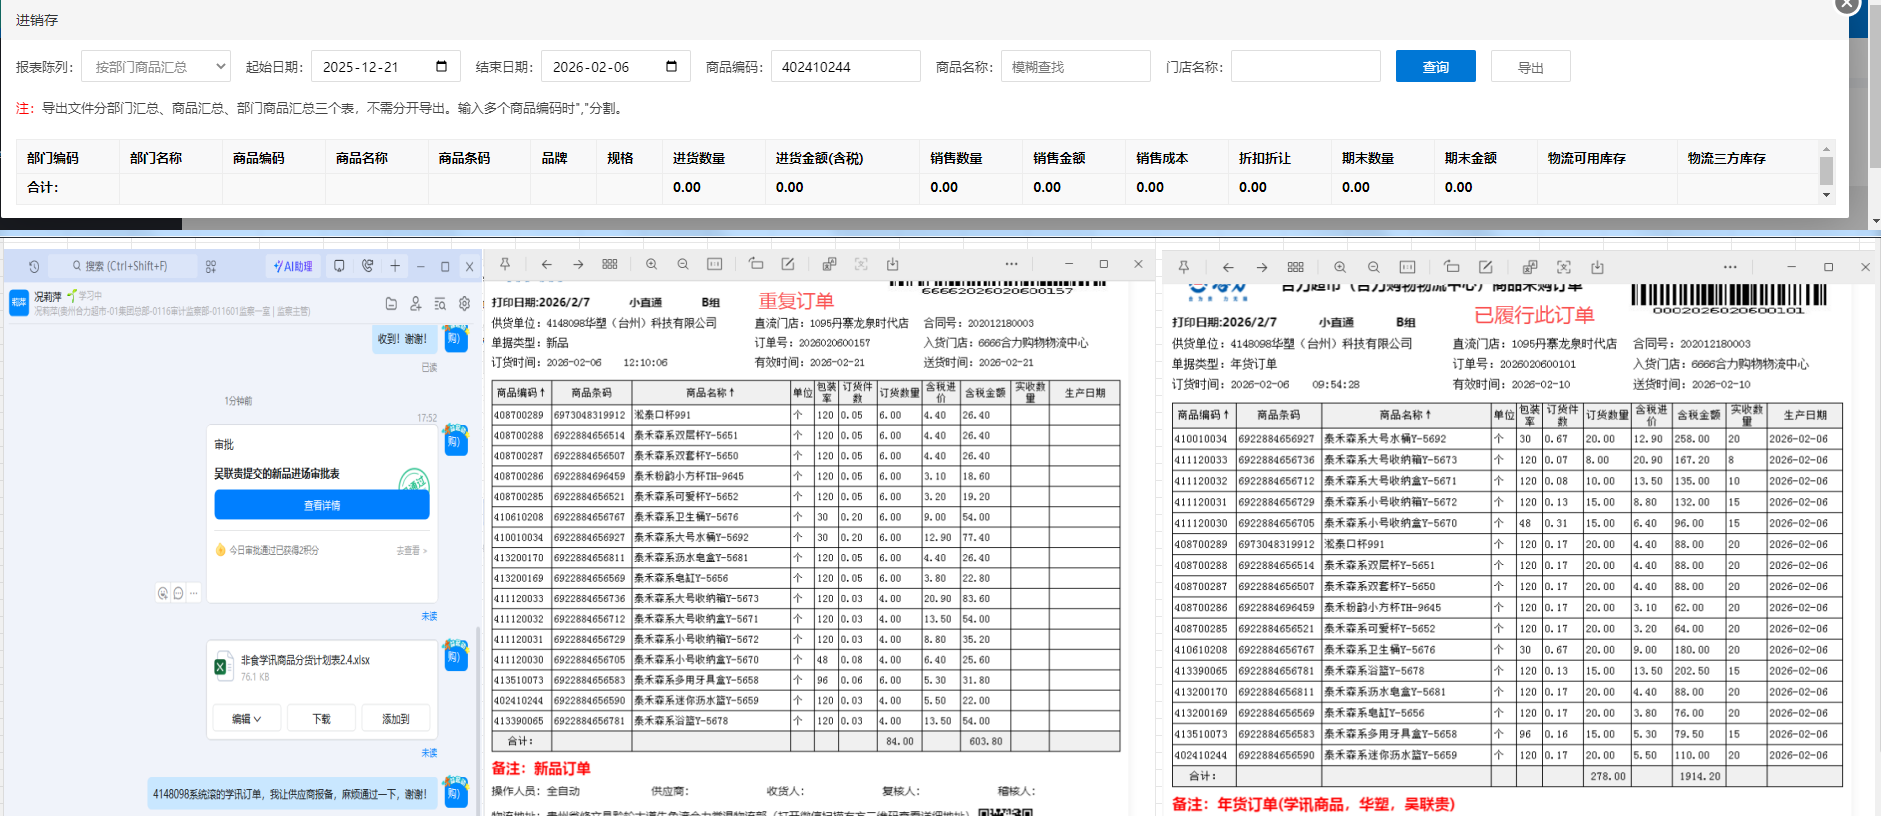The image size is (1881, 816).
Task: Open more options menu in right viewer
Action: [x=1730, y=267]
